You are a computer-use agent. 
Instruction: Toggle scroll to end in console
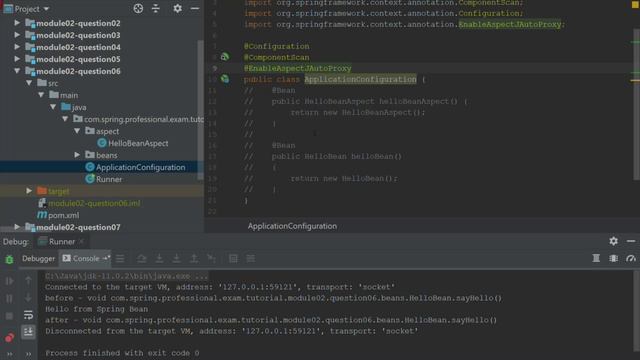point(28,332)
